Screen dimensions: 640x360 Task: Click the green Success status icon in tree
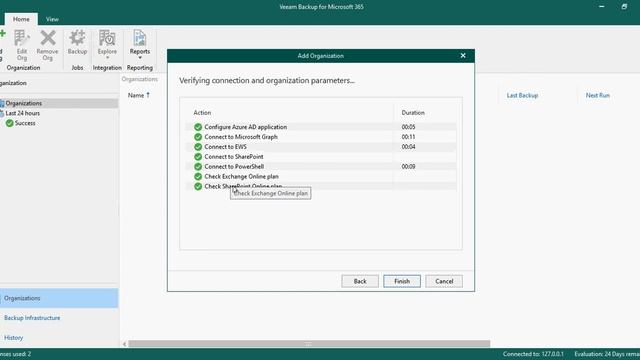click(x=9, y=123)
